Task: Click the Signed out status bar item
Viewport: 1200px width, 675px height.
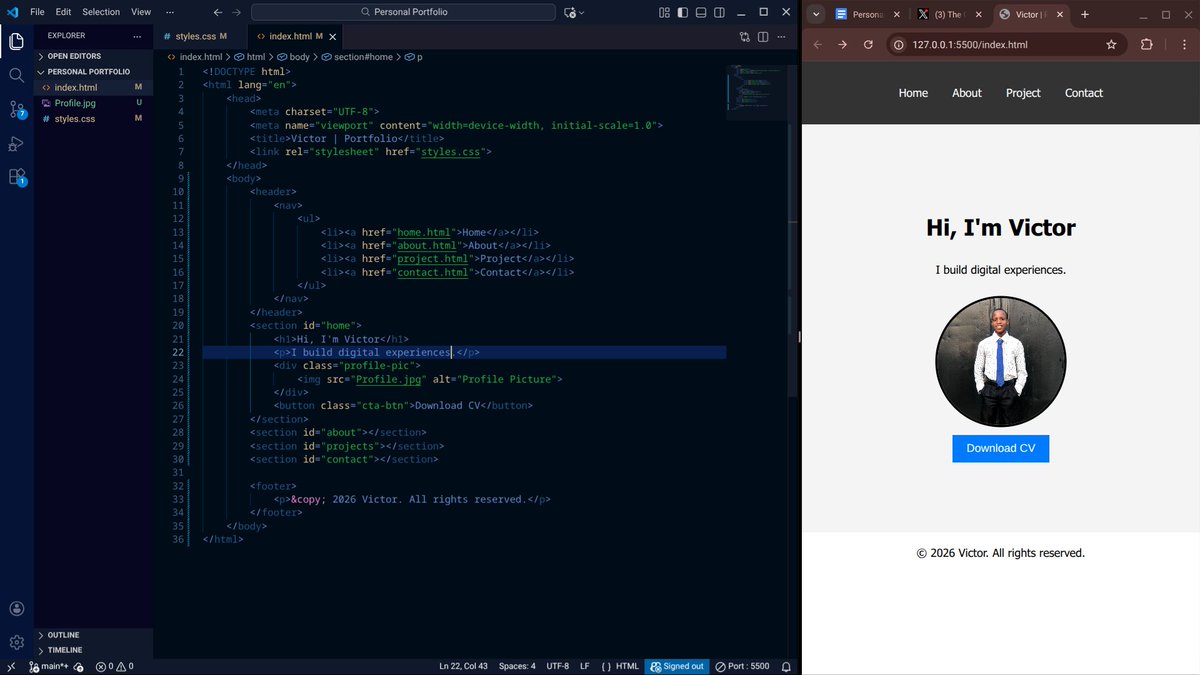Action: (677, 666)
